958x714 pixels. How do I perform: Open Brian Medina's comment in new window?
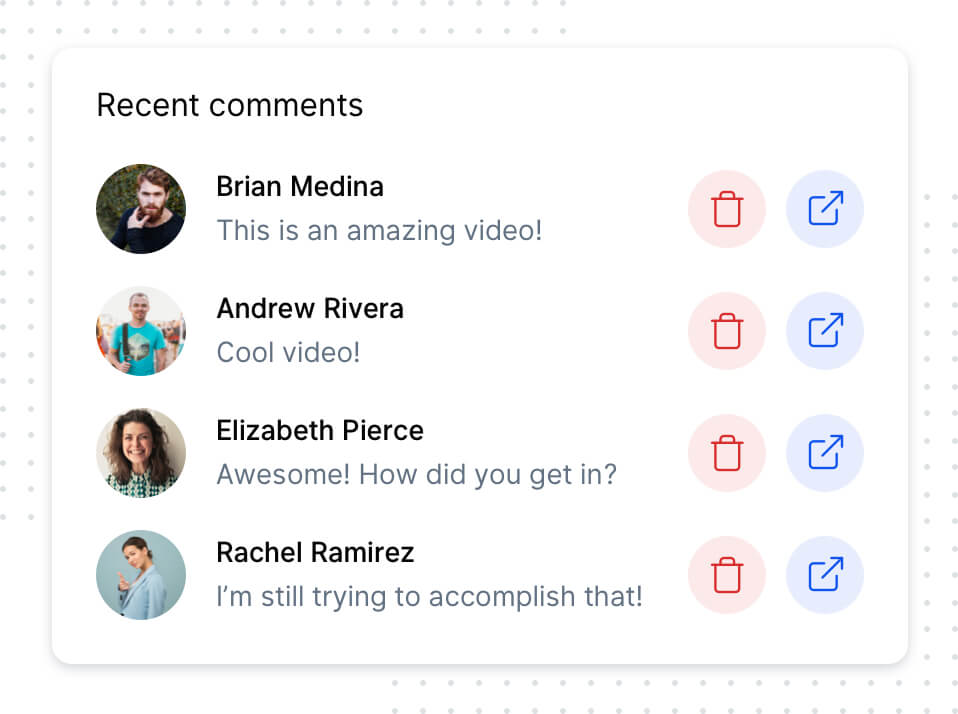tap(825, 209)
